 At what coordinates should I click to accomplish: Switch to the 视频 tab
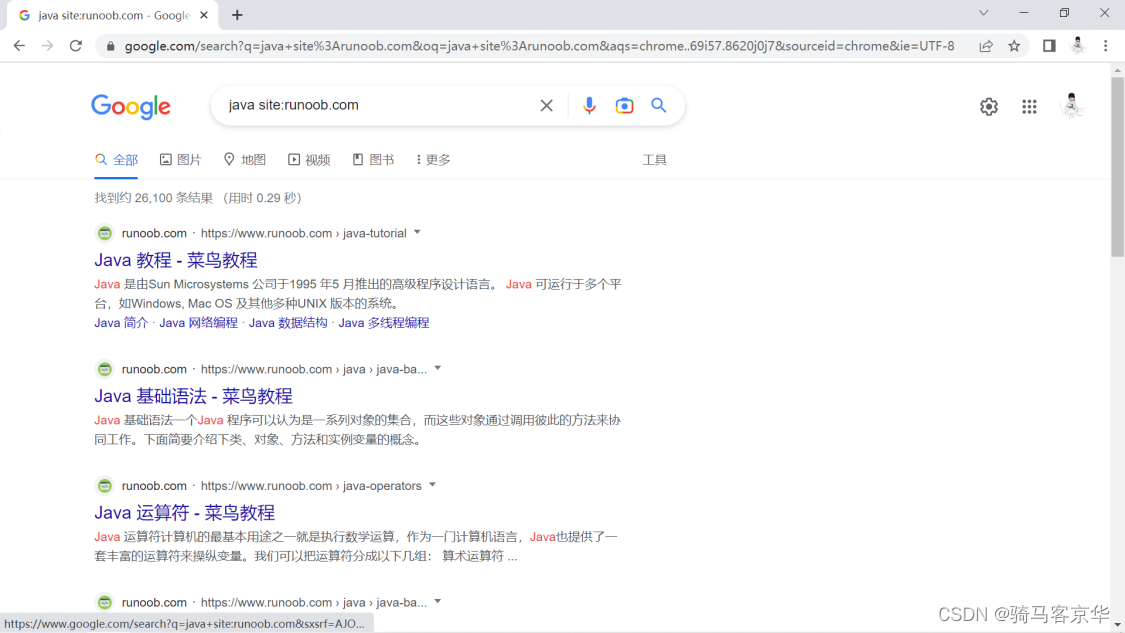tap(309, 160)
